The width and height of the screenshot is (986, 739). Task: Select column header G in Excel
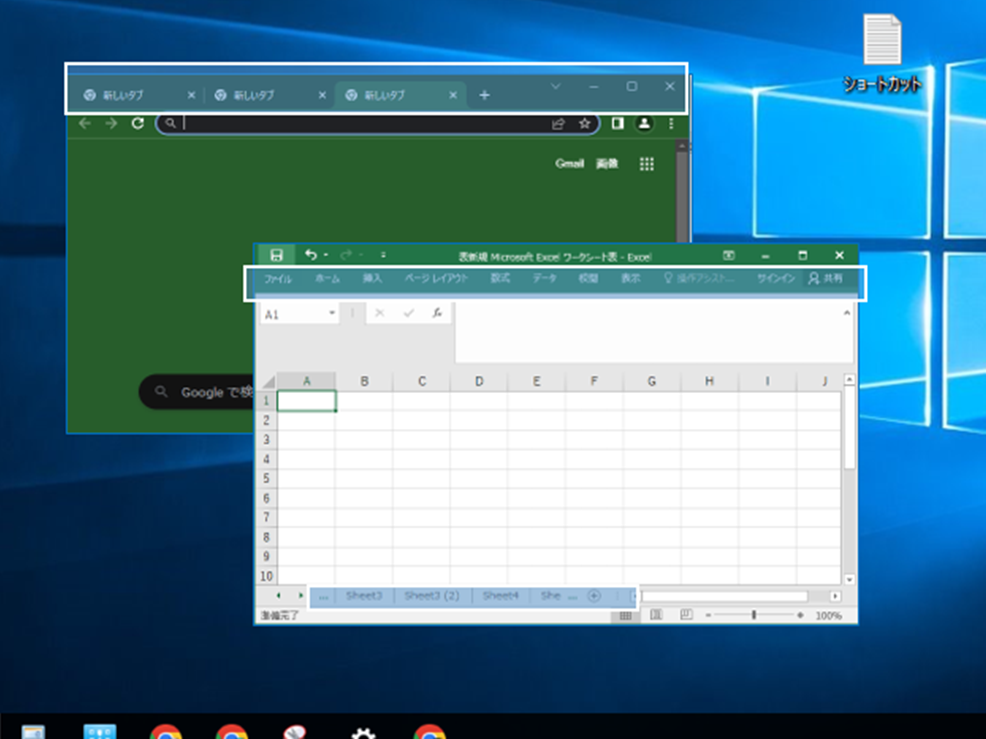(x=651, y=381)
